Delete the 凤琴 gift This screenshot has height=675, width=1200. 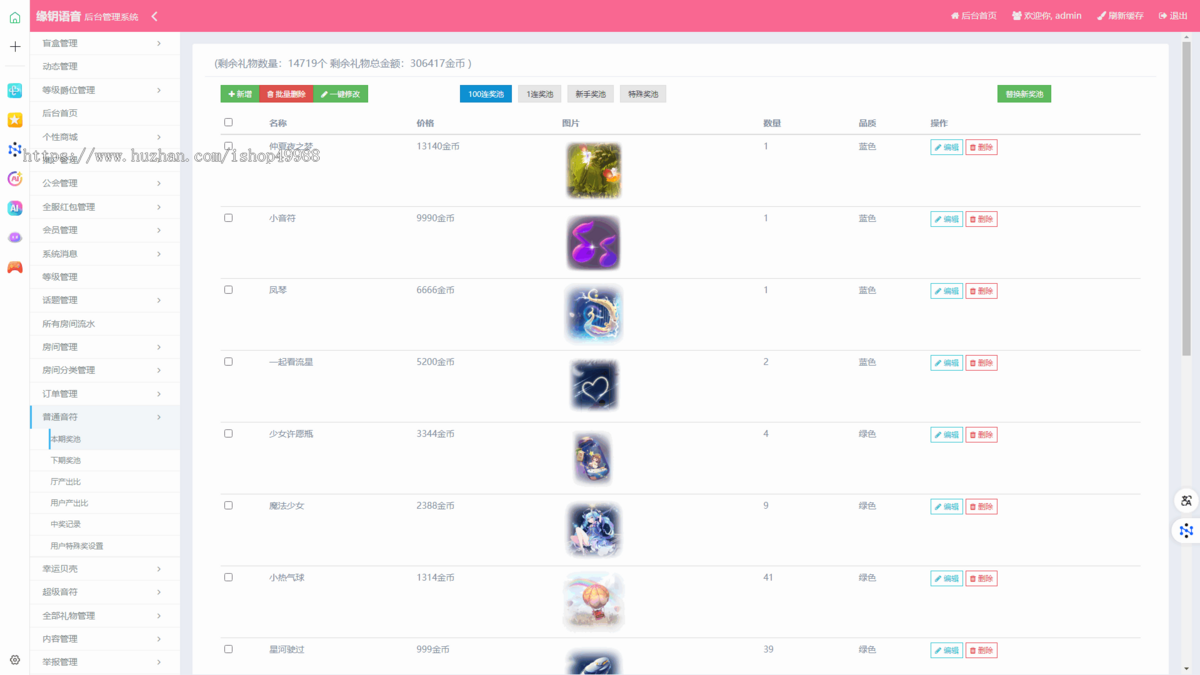981,291
